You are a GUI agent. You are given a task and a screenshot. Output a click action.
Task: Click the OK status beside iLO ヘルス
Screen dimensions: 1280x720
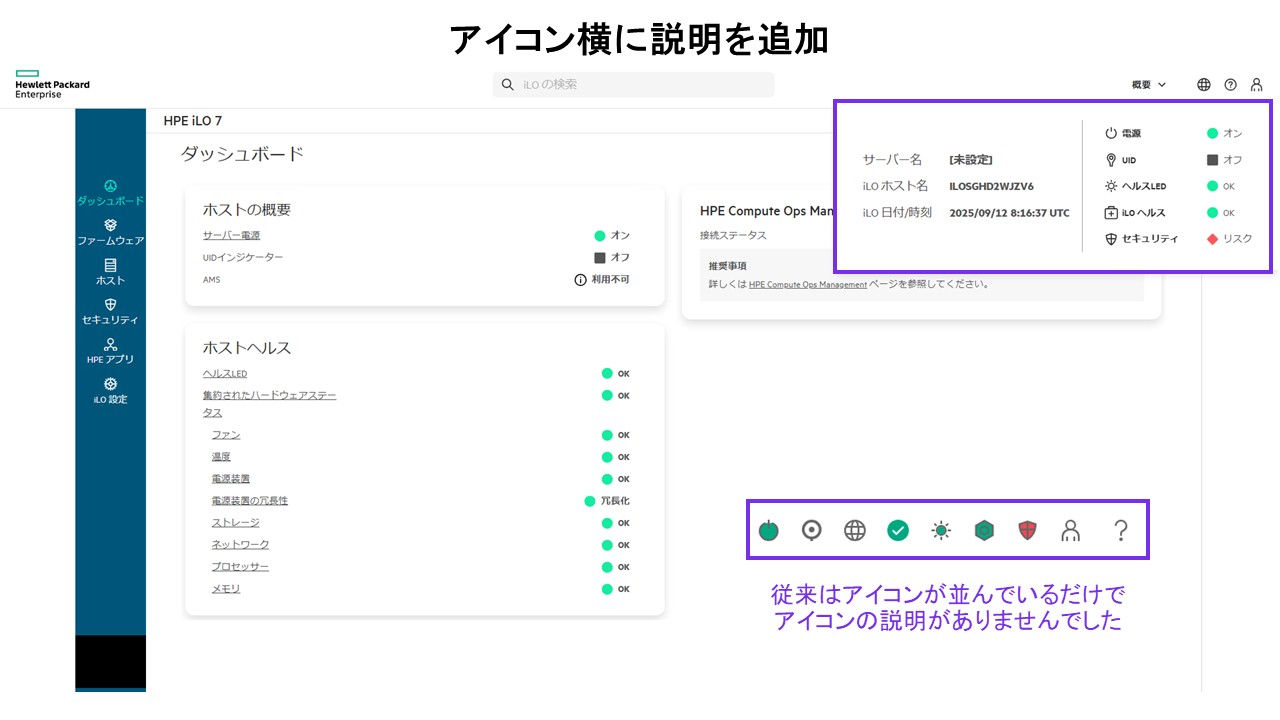tap(1221, 213)
